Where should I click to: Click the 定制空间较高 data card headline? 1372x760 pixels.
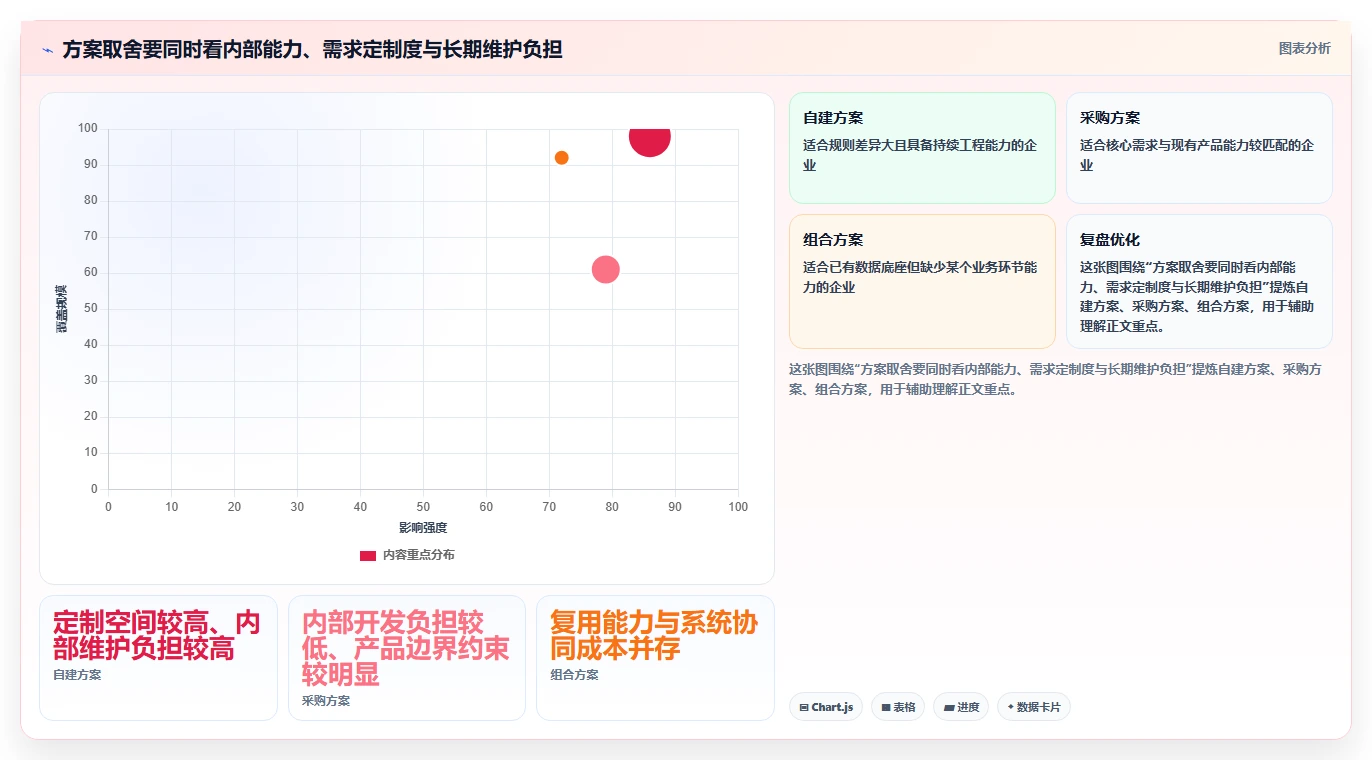[157, 635]
